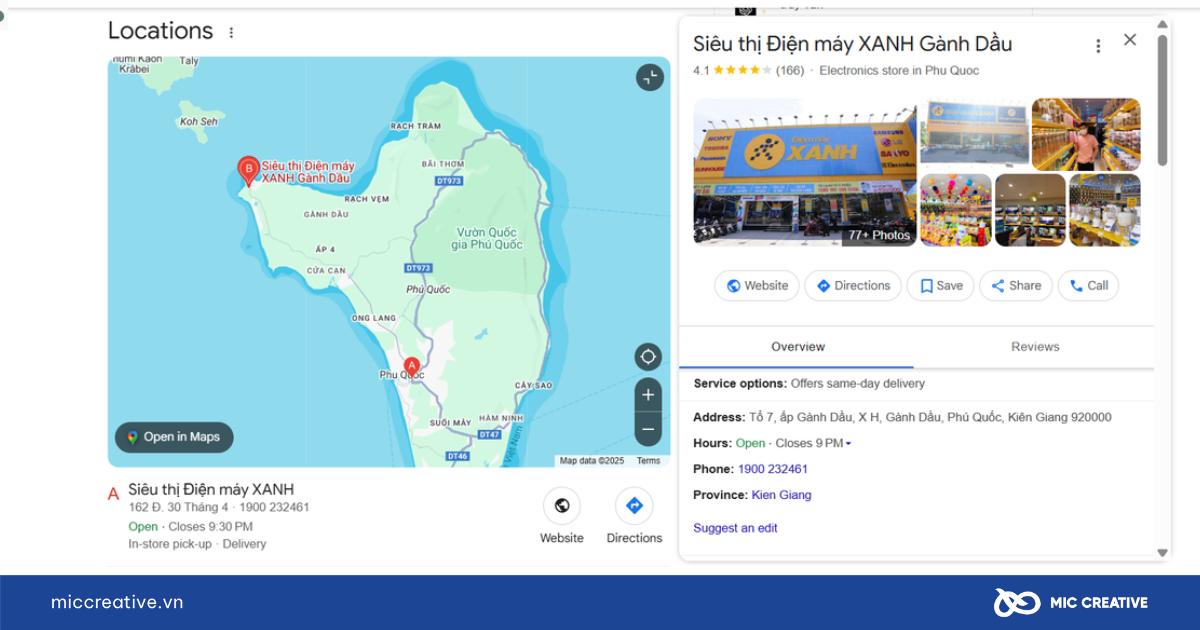Call the store
Viewport: 1200px width, 630px height.
tap(1089, 286)
